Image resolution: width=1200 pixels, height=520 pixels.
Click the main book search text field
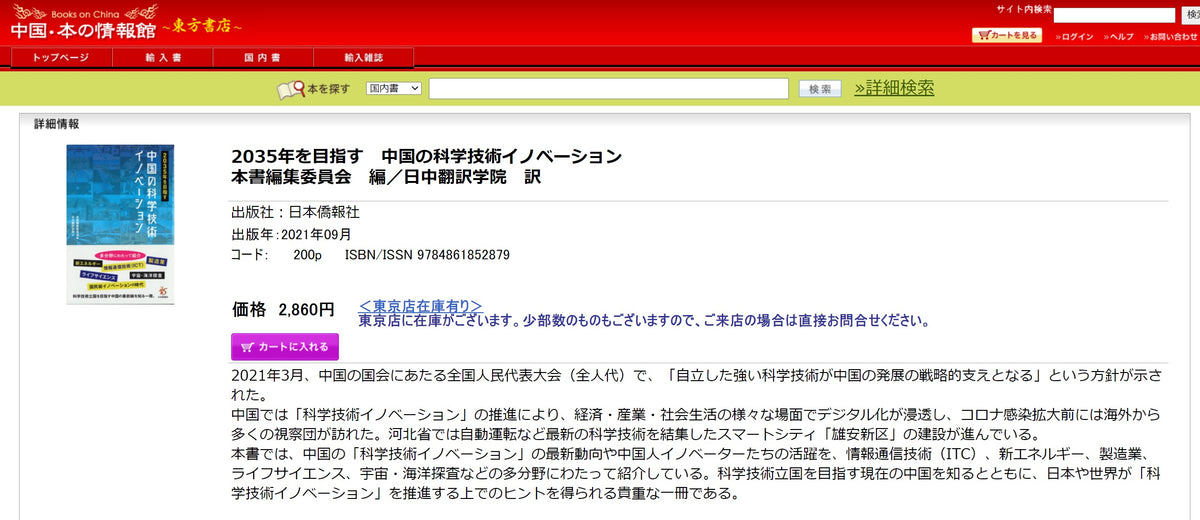[608, 89]
